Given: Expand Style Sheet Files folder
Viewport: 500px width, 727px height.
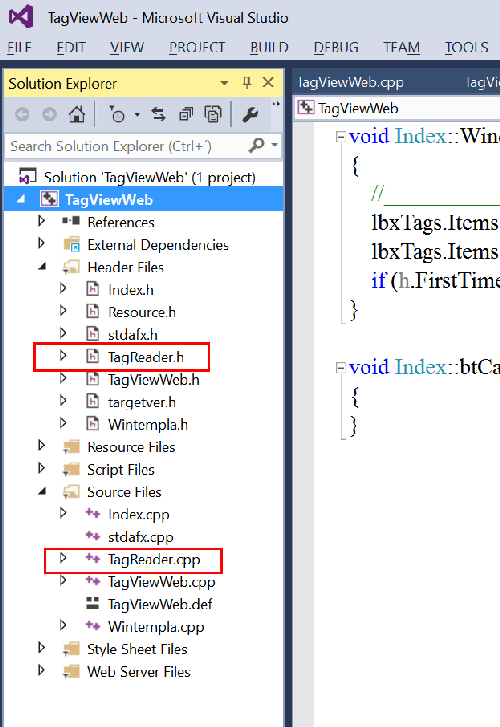Looking at the screenshot, I should coord(41,648).
